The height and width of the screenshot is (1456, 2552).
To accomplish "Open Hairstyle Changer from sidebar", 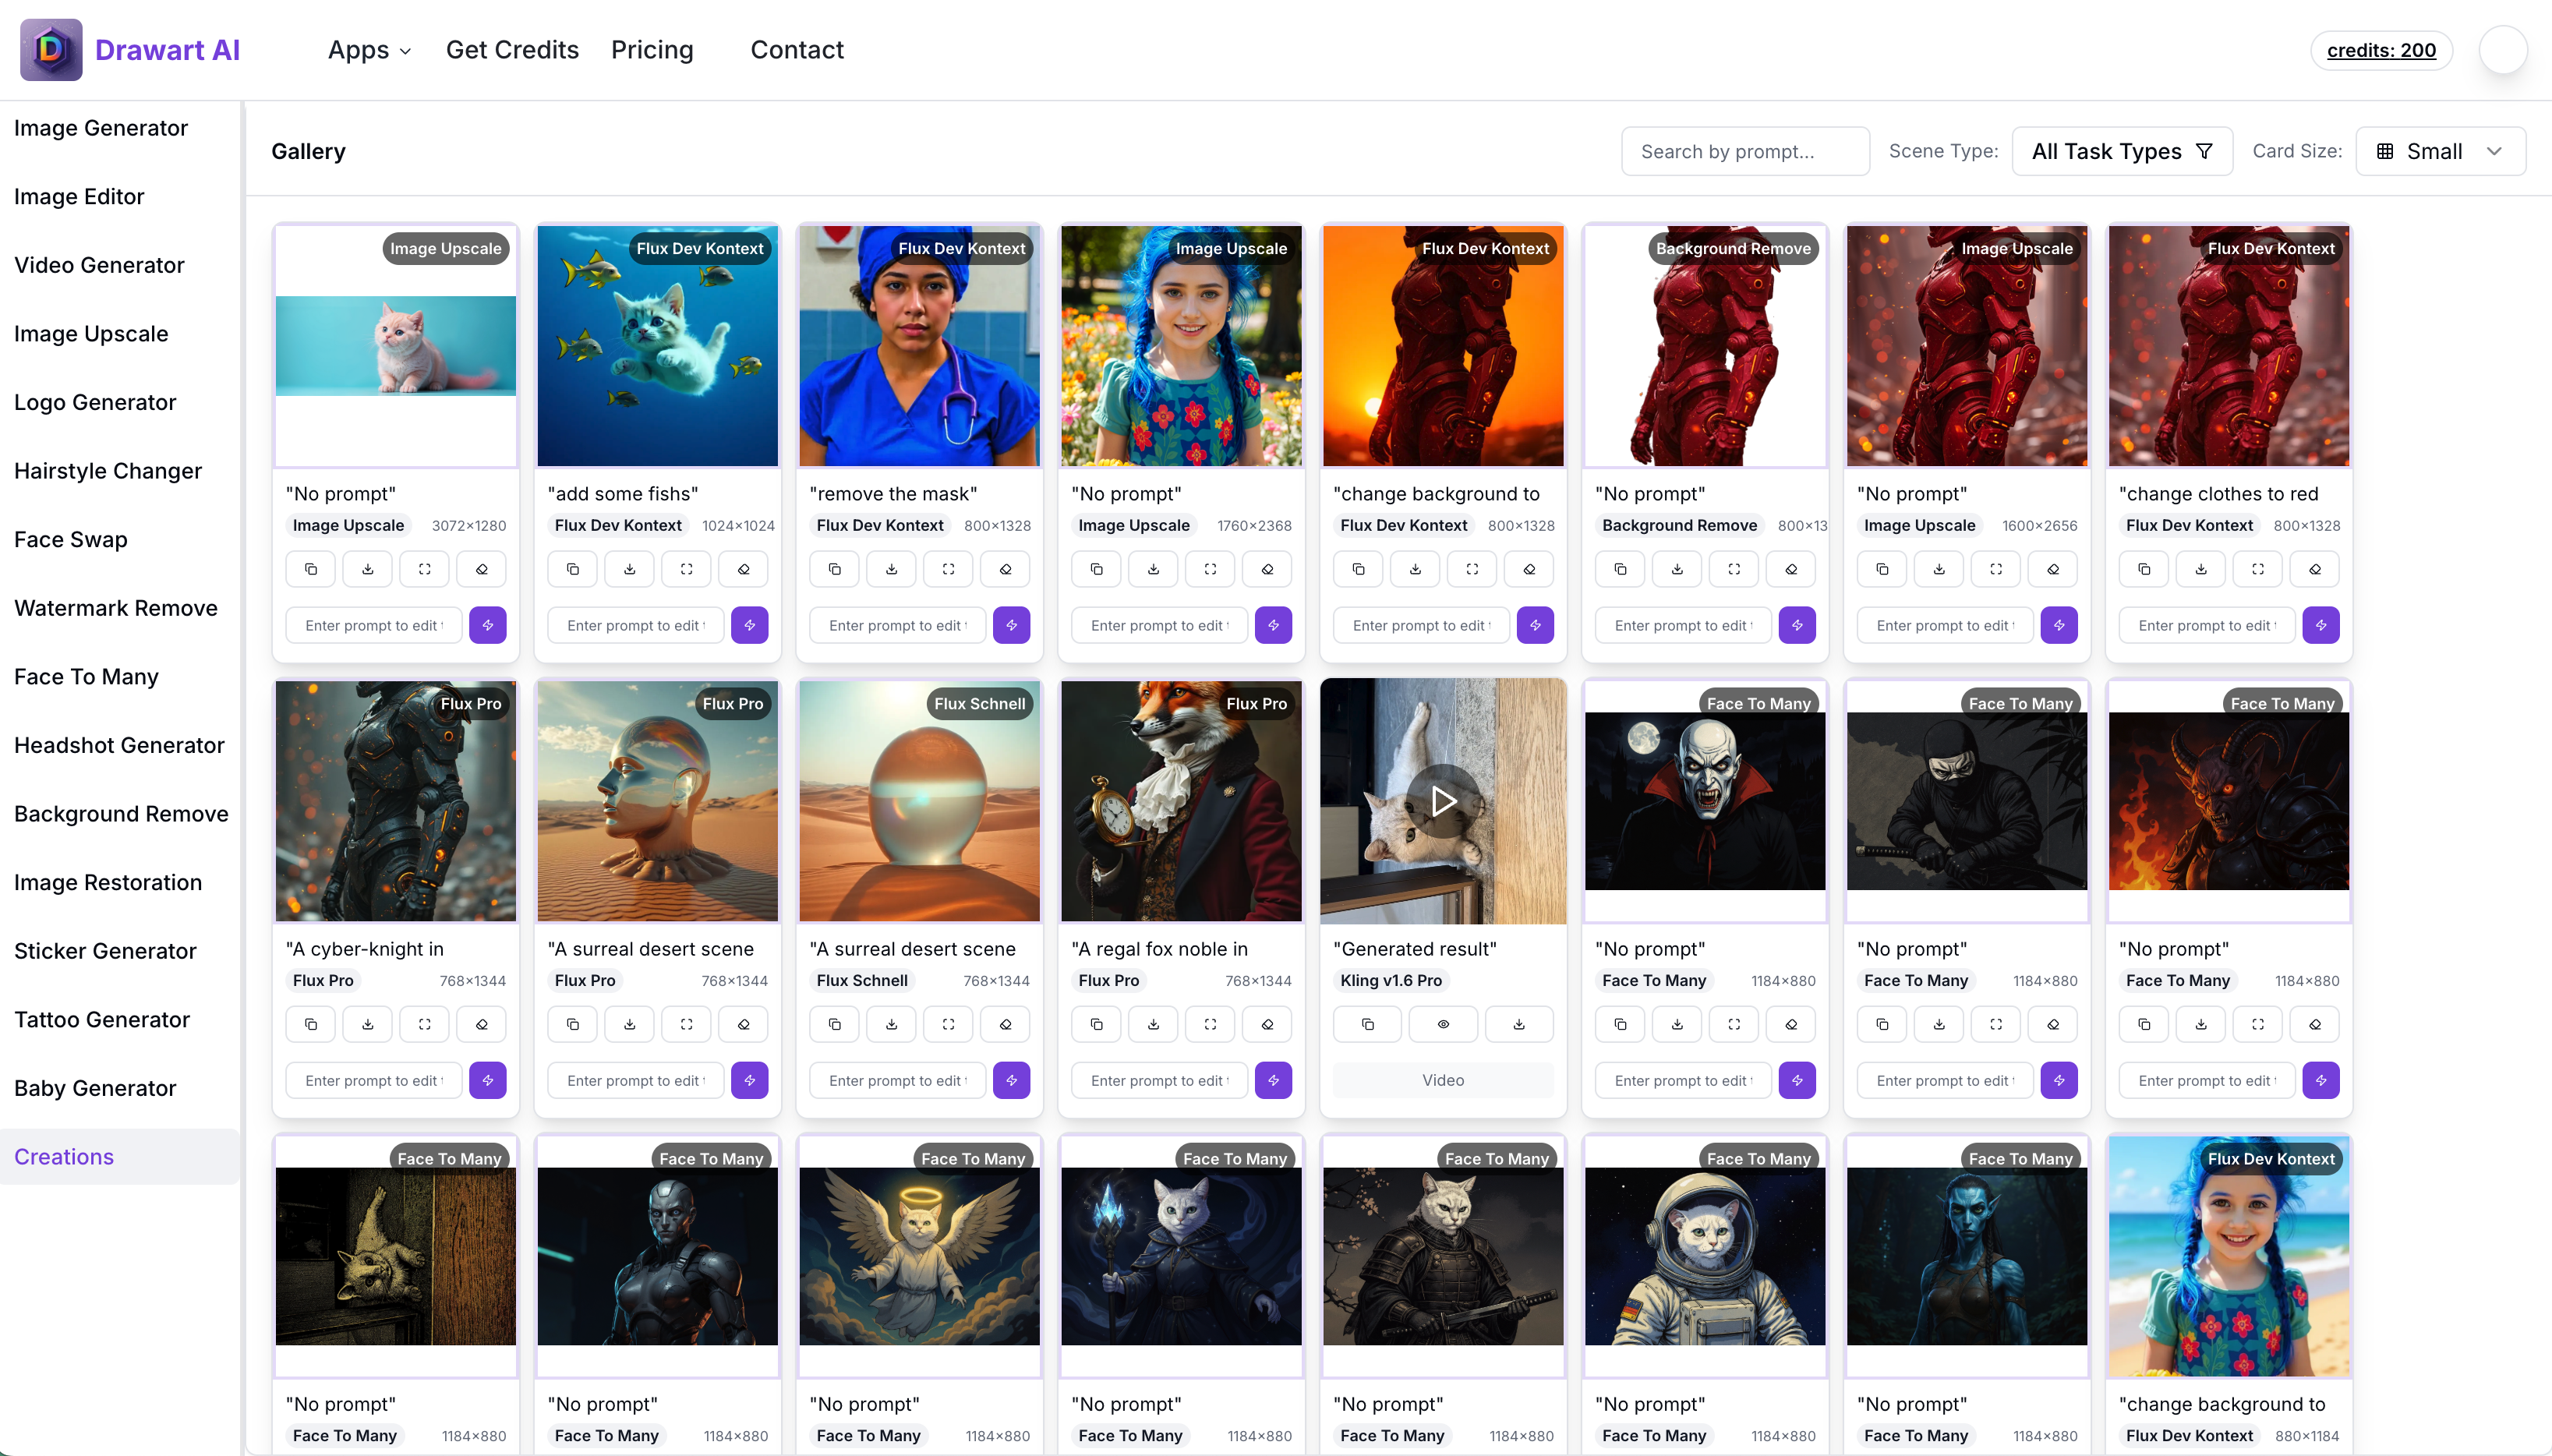I will [x=108, y=471].
